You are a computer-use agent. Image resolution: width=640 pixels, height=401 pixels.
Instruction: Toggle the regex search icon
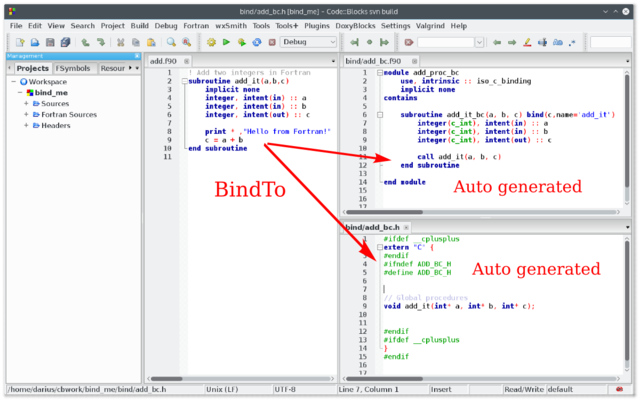tap(572, 42)
